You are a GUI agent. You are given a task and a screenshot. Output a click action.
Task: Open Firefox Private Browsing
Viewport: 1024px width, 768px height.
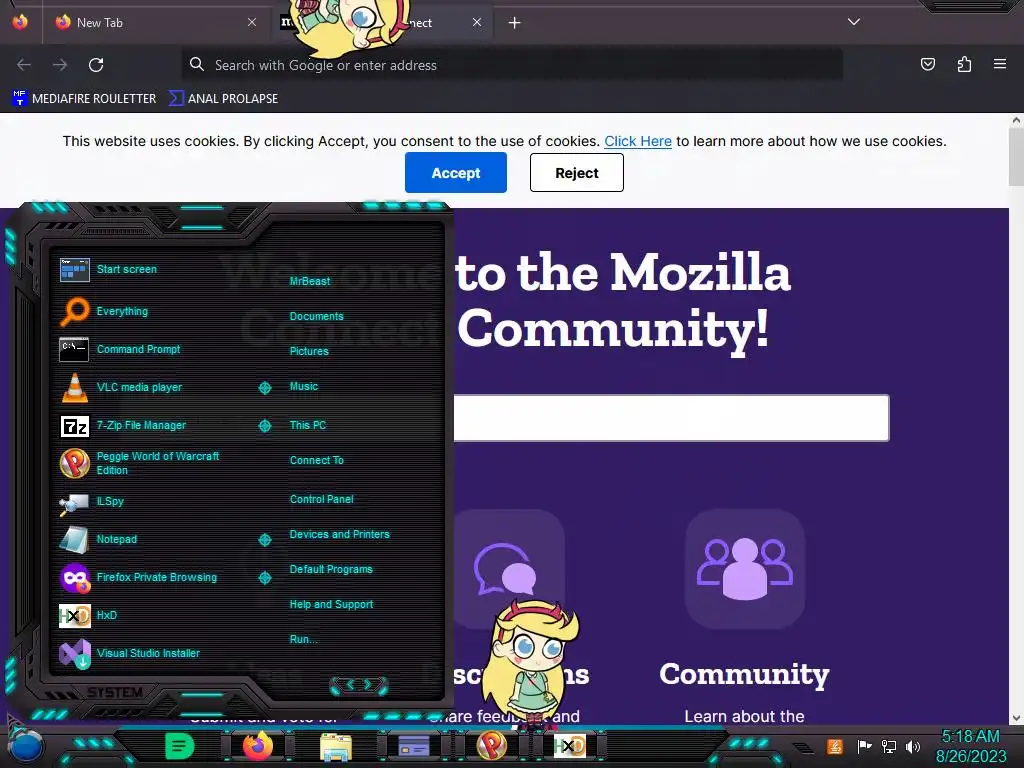[138, 577]
